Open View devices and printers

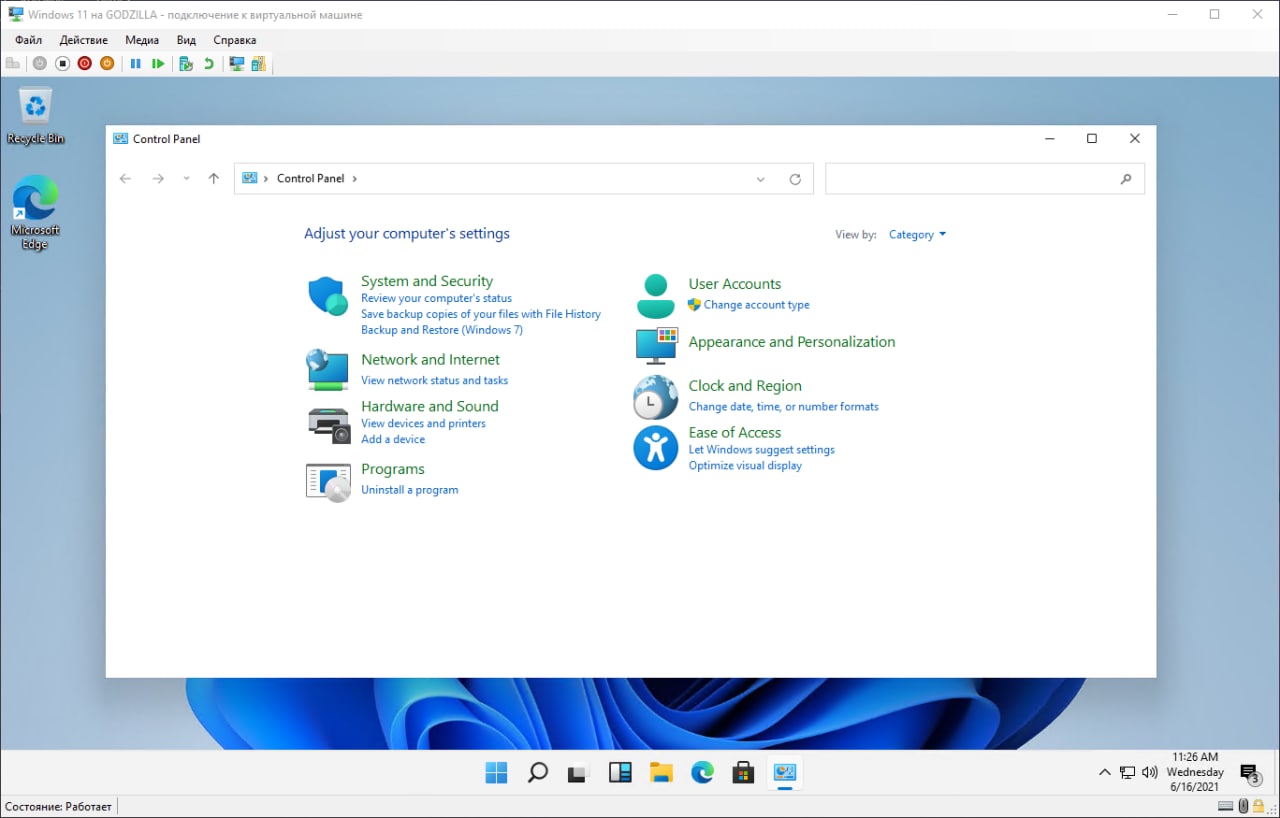423,423
